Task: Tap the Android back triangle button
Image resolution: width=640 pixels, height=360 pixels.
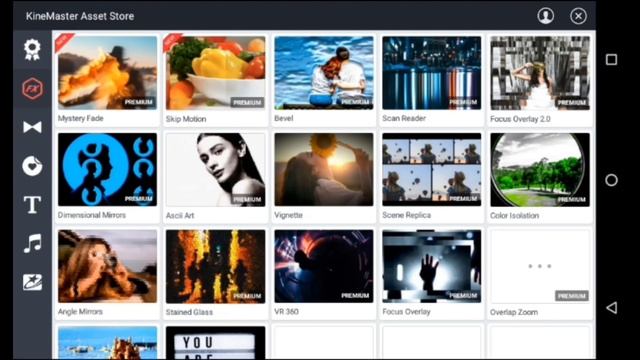Action: (x=611, y=307)
